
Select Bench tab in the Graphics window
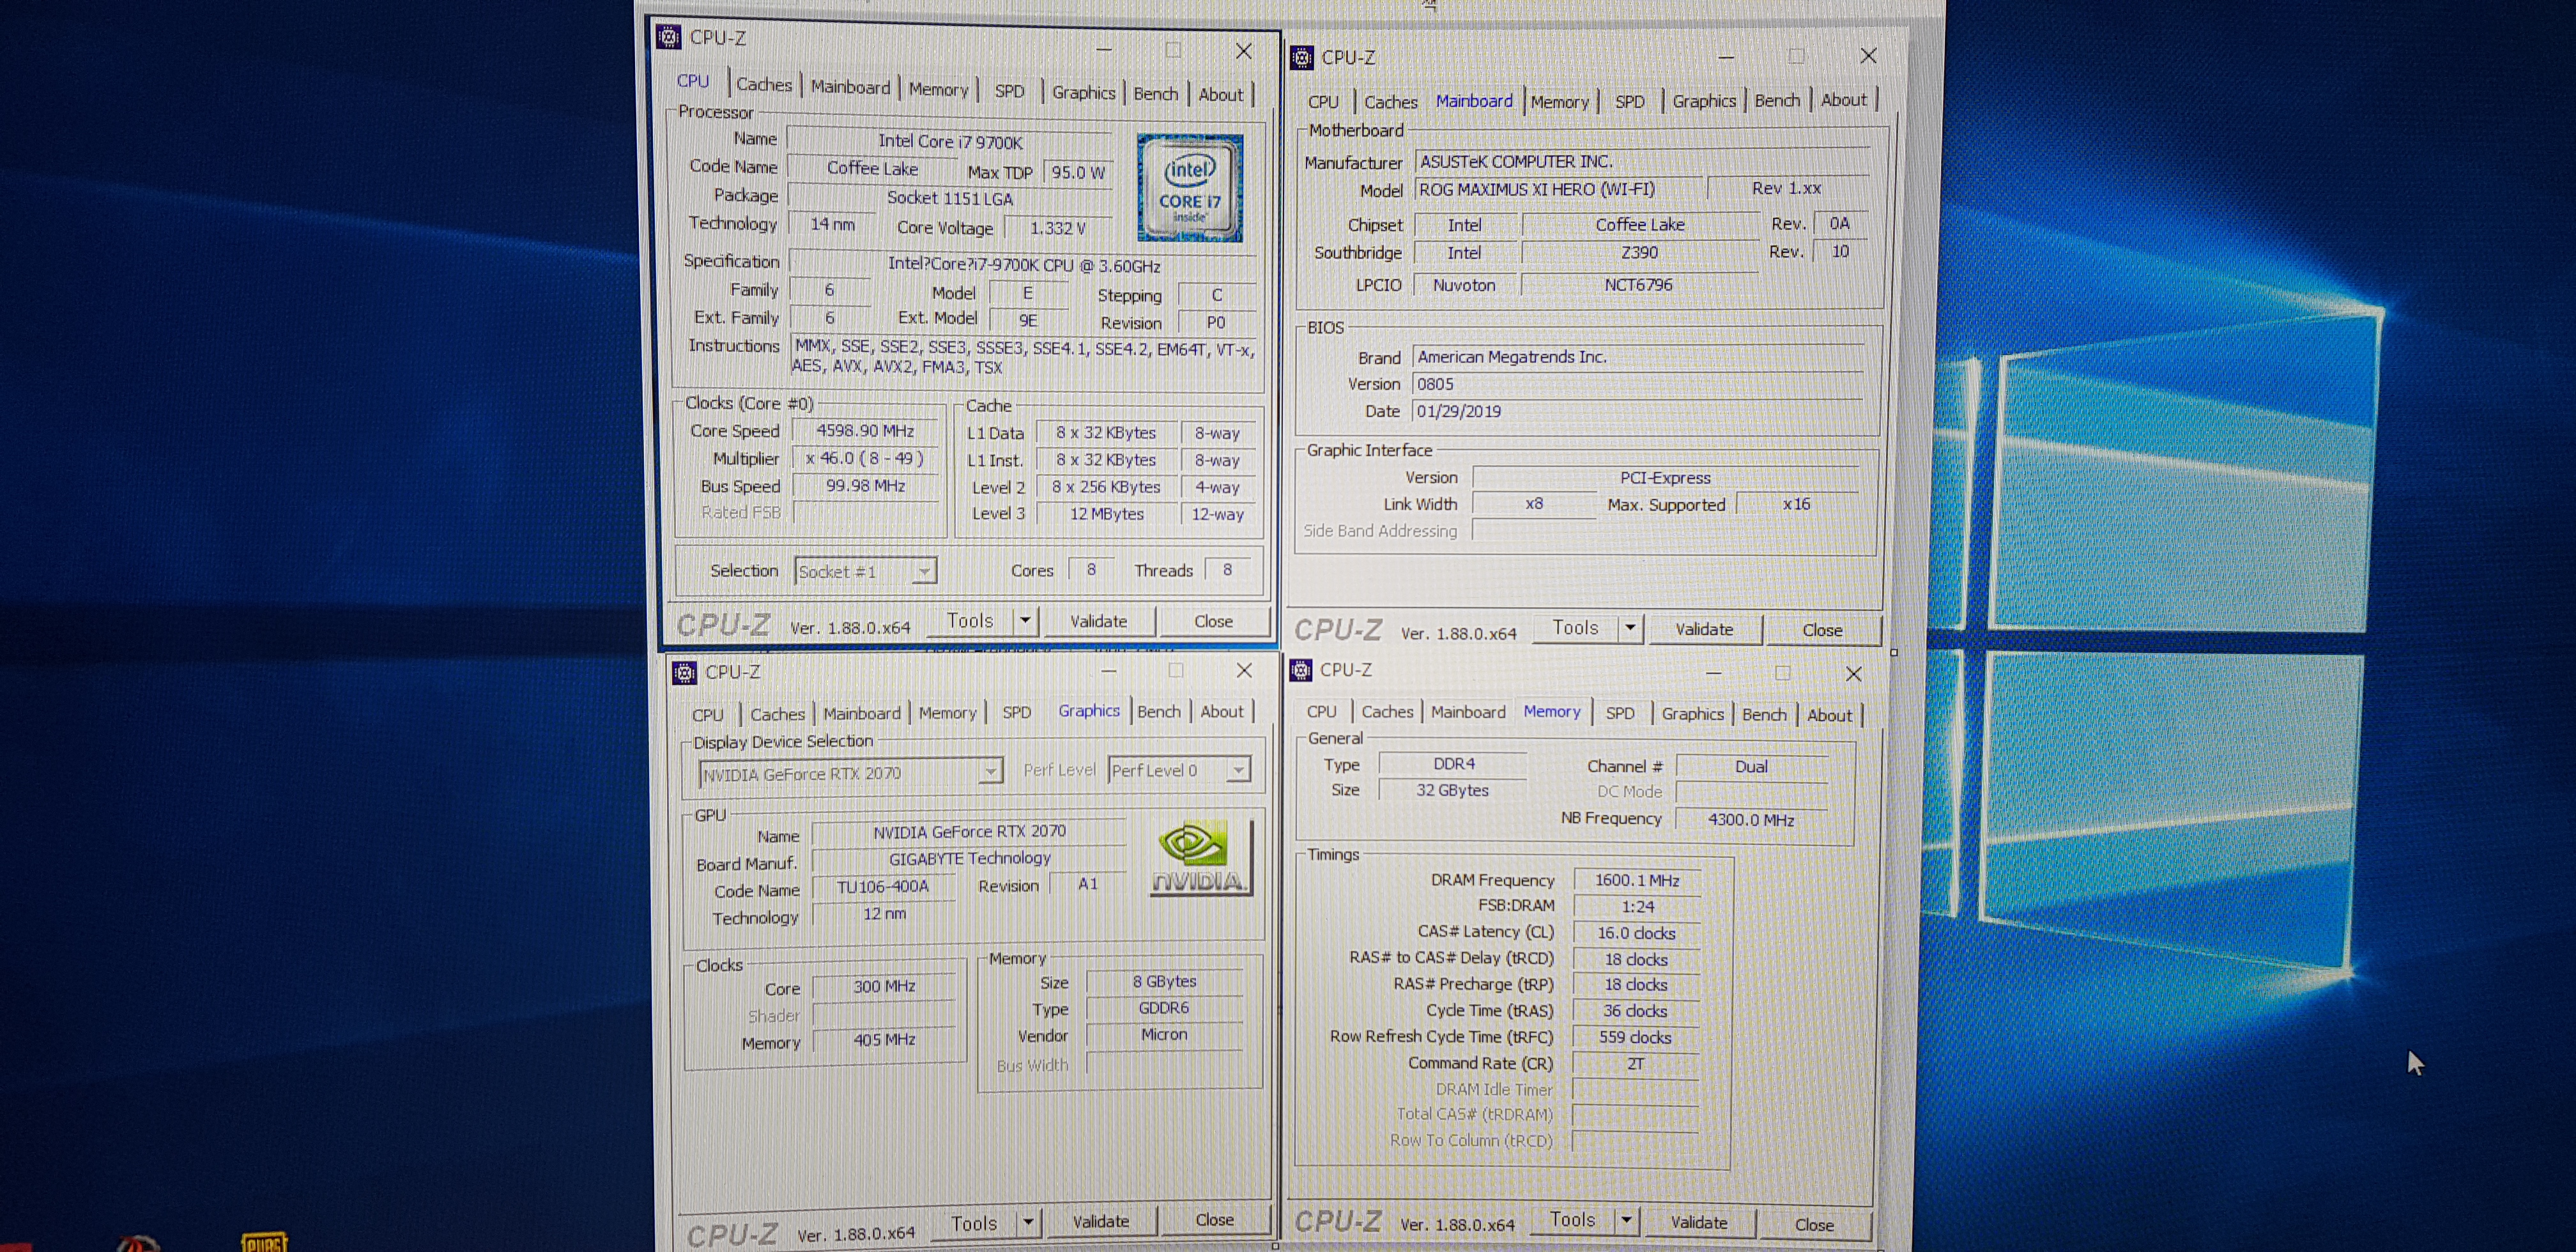tap(1158, 711)
